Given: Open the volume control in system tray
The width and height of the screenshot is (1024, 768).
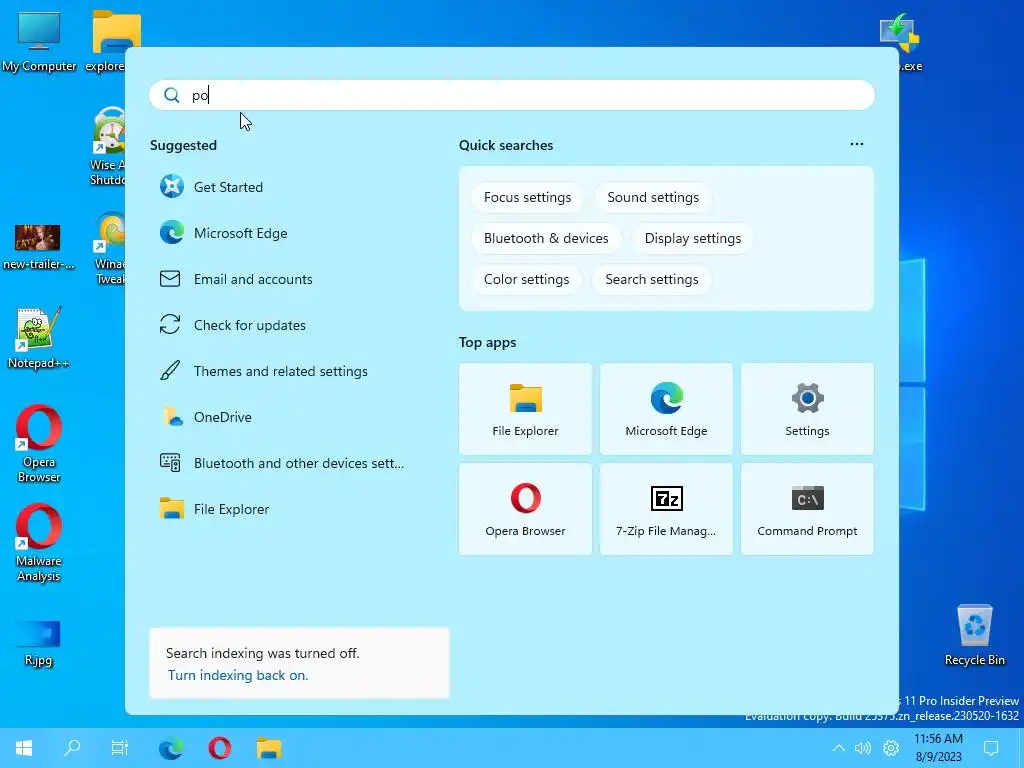Looking at the screenshot, I should click(x=863, y=748).
